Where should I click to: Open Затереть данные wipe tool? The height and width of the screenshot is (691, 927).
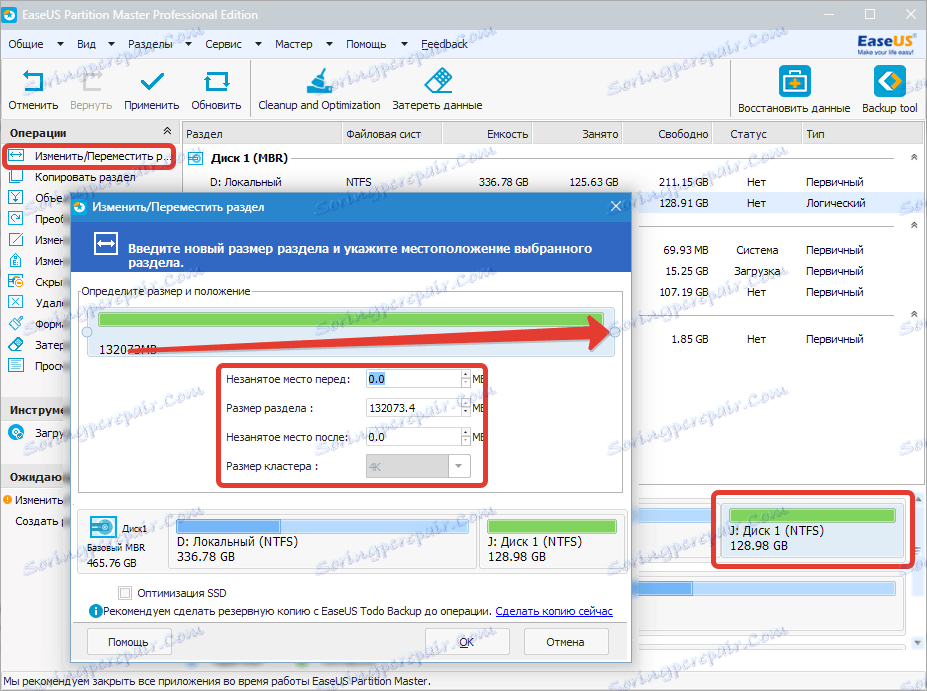click(x=437, y=89)
